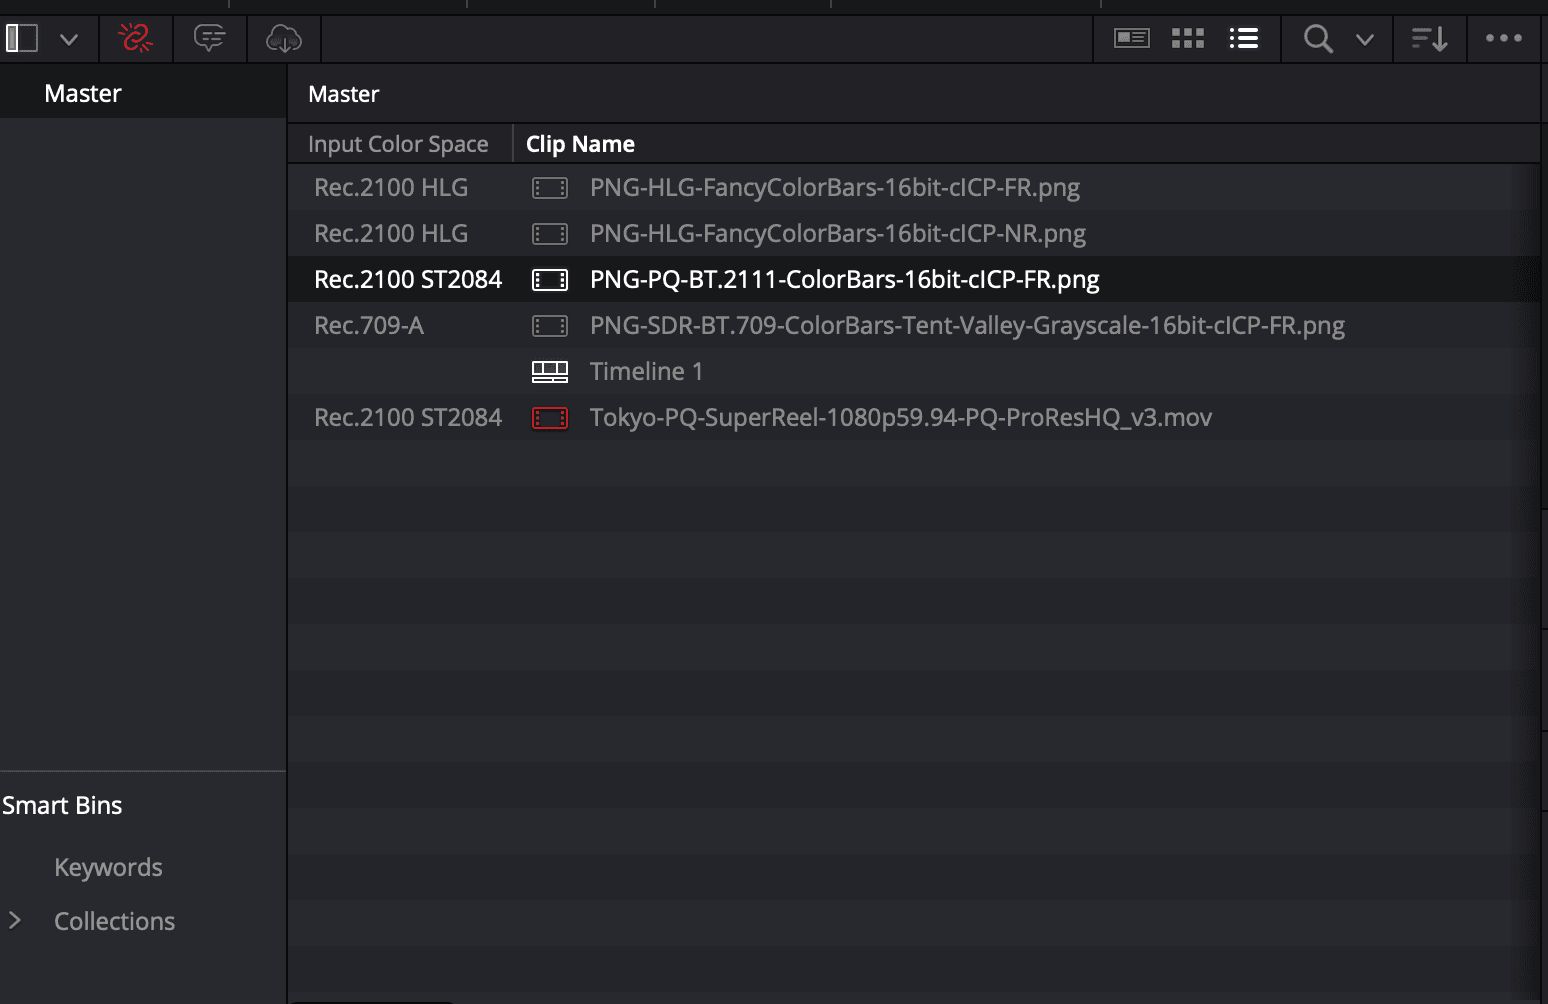
Task: Expand the Collections smart bin
Action: 15,920
